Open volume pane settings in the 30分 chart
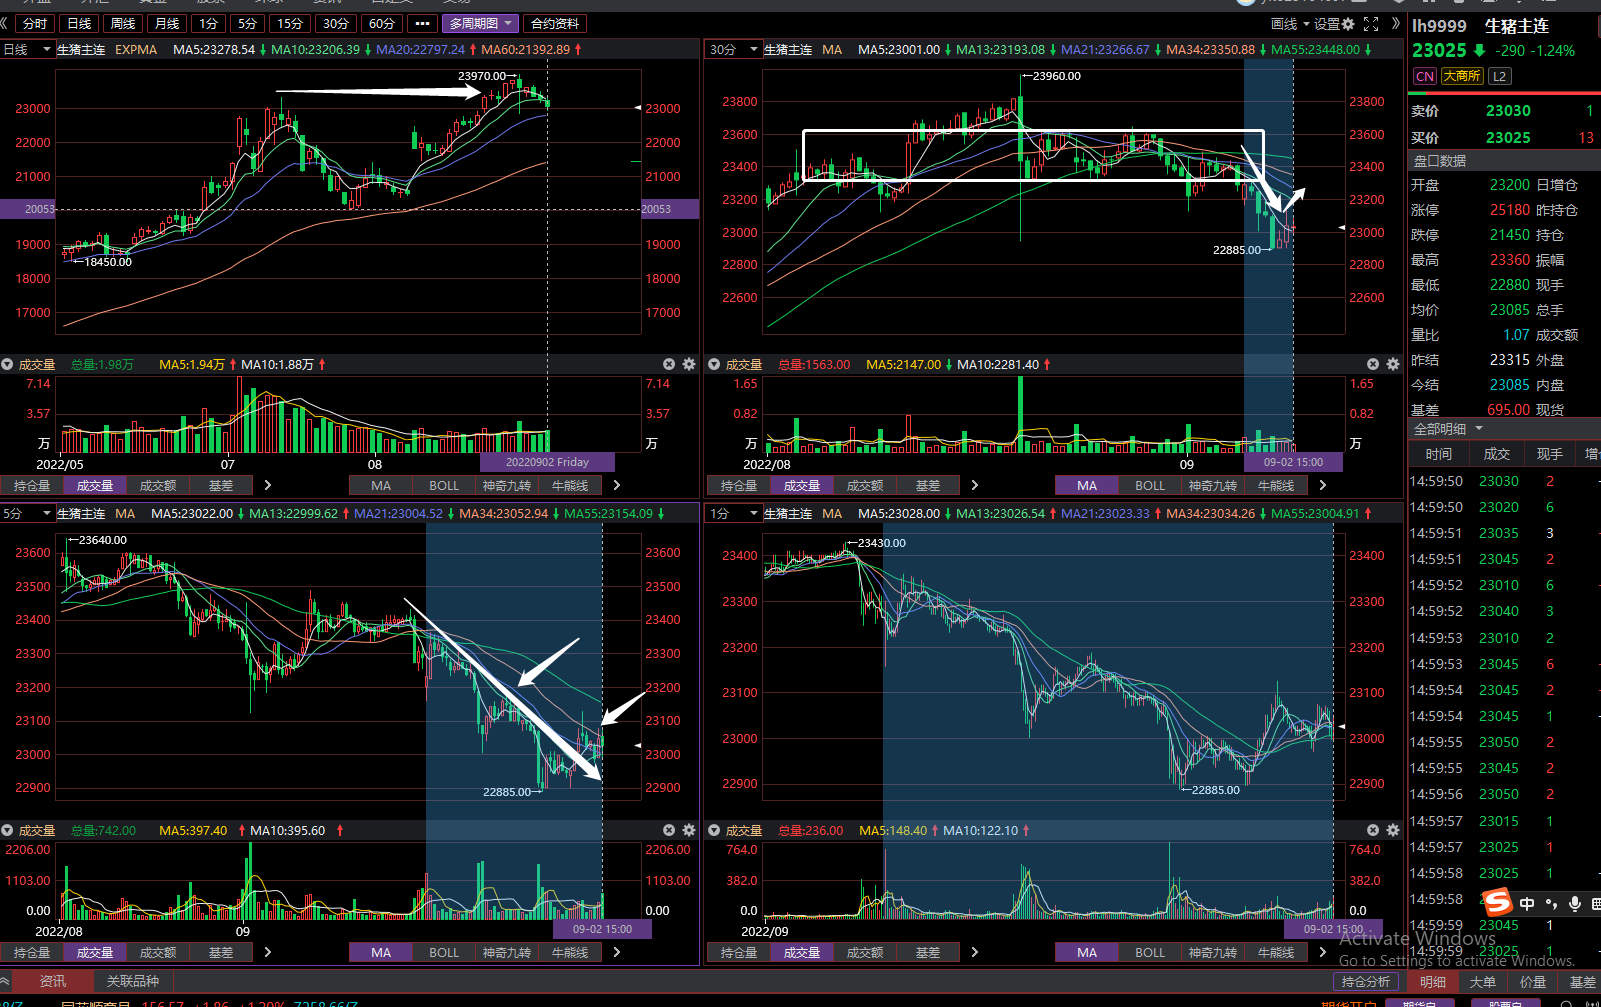Screen dimensions: 1601x1007 tap(1393, 364)
